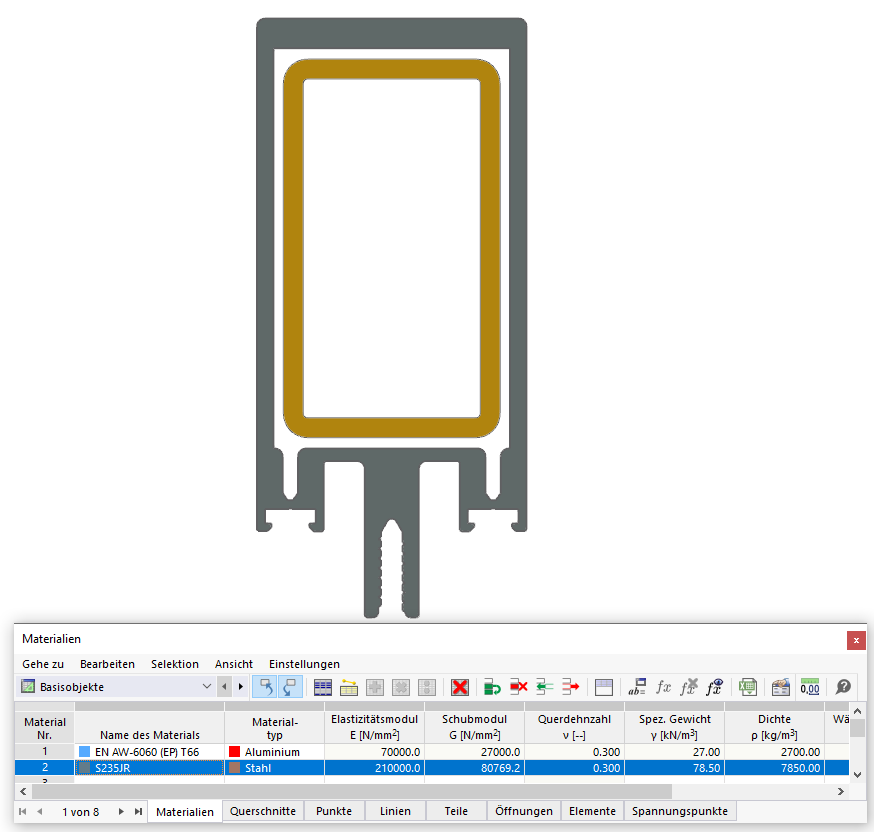Click the green insert row icon
Viewport: 874px width, 832px height.
(x=492, y=687)
